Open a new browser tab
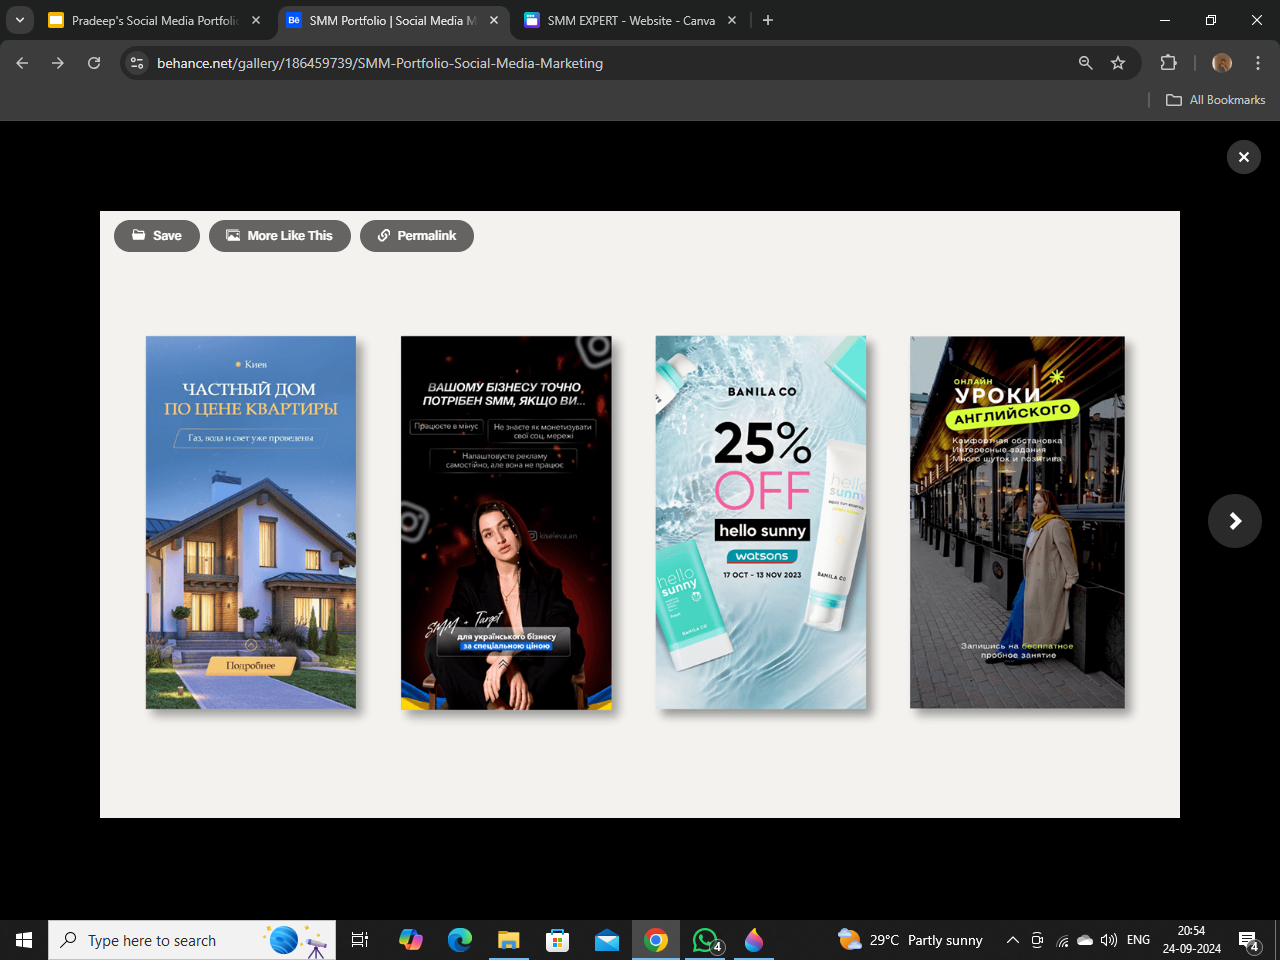This screenshot has height=960, width=1280. (768, 20)
